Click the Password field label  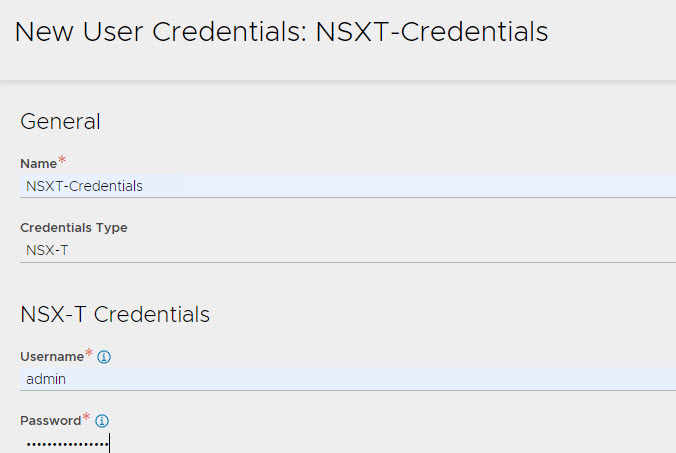(x=50, y=421)
